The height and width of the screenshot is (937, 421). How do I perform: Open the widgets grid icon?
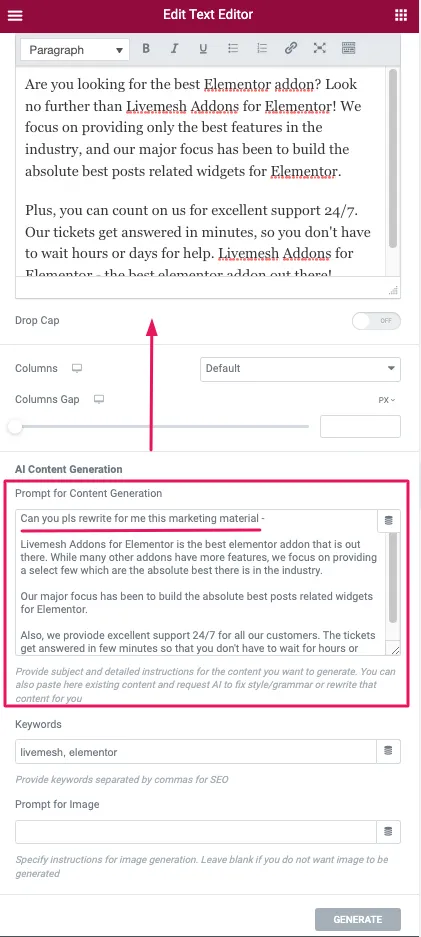[401, 15]
